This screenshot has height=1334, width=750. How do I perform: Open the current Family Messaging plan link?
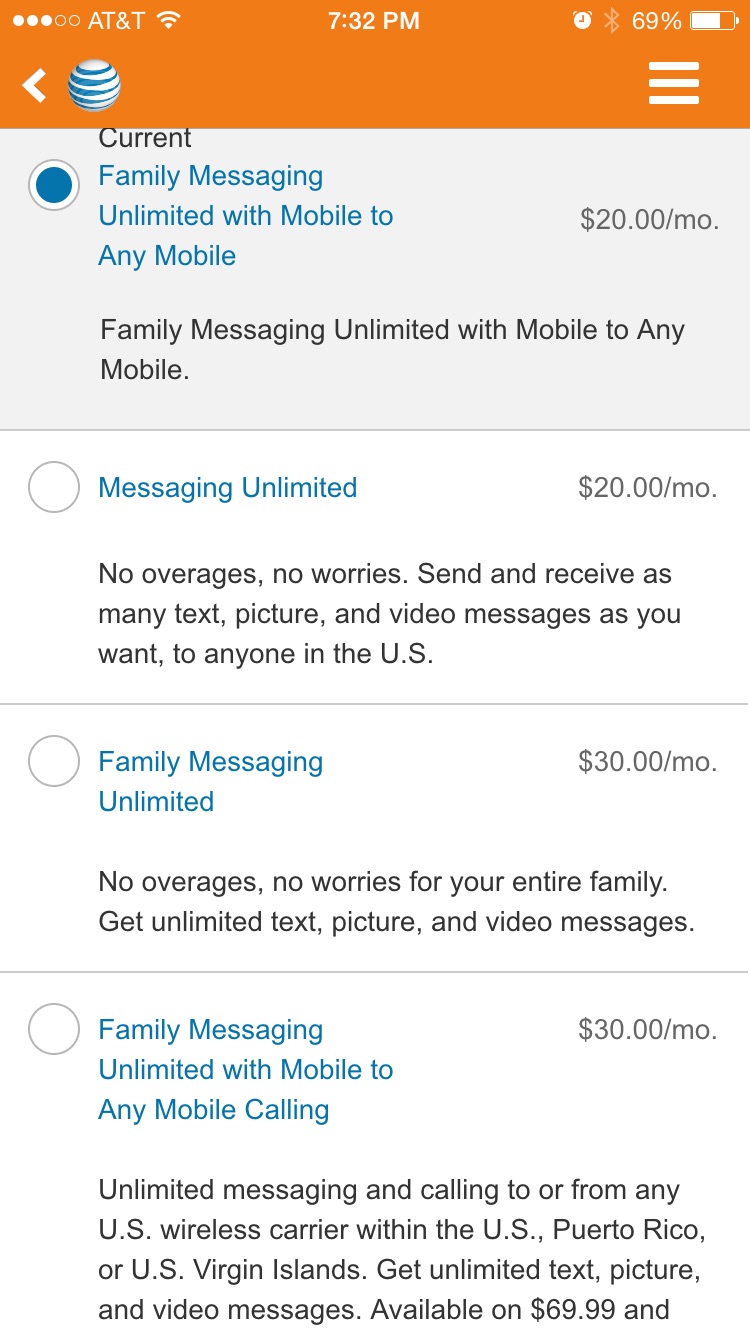pyautogui.click(x=245, y=216)
